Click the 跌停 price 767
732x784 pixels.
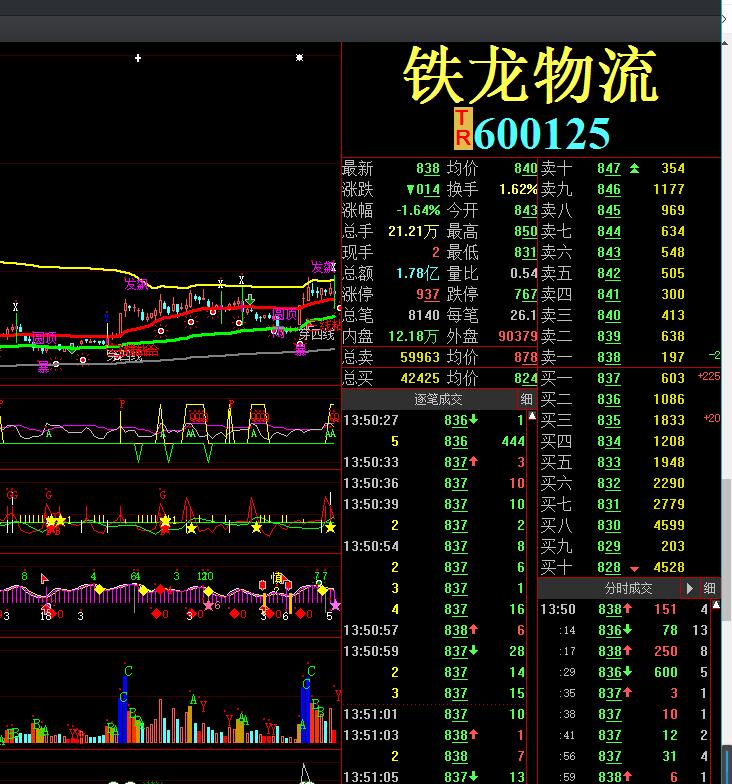(x=526, y=294)
